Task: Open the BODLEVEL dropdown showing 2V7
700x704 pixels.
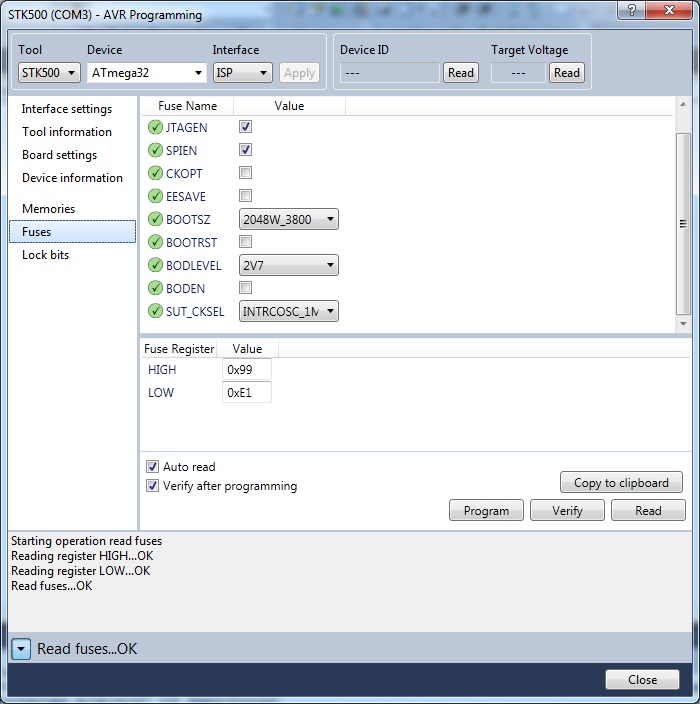Action: [x=289, y=265]
